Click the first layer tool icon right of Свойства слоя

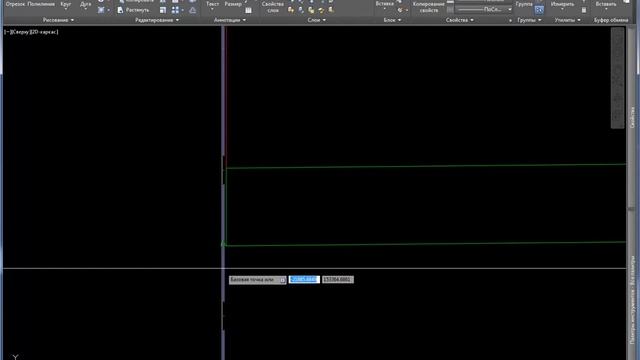click(x=291, y=10)
